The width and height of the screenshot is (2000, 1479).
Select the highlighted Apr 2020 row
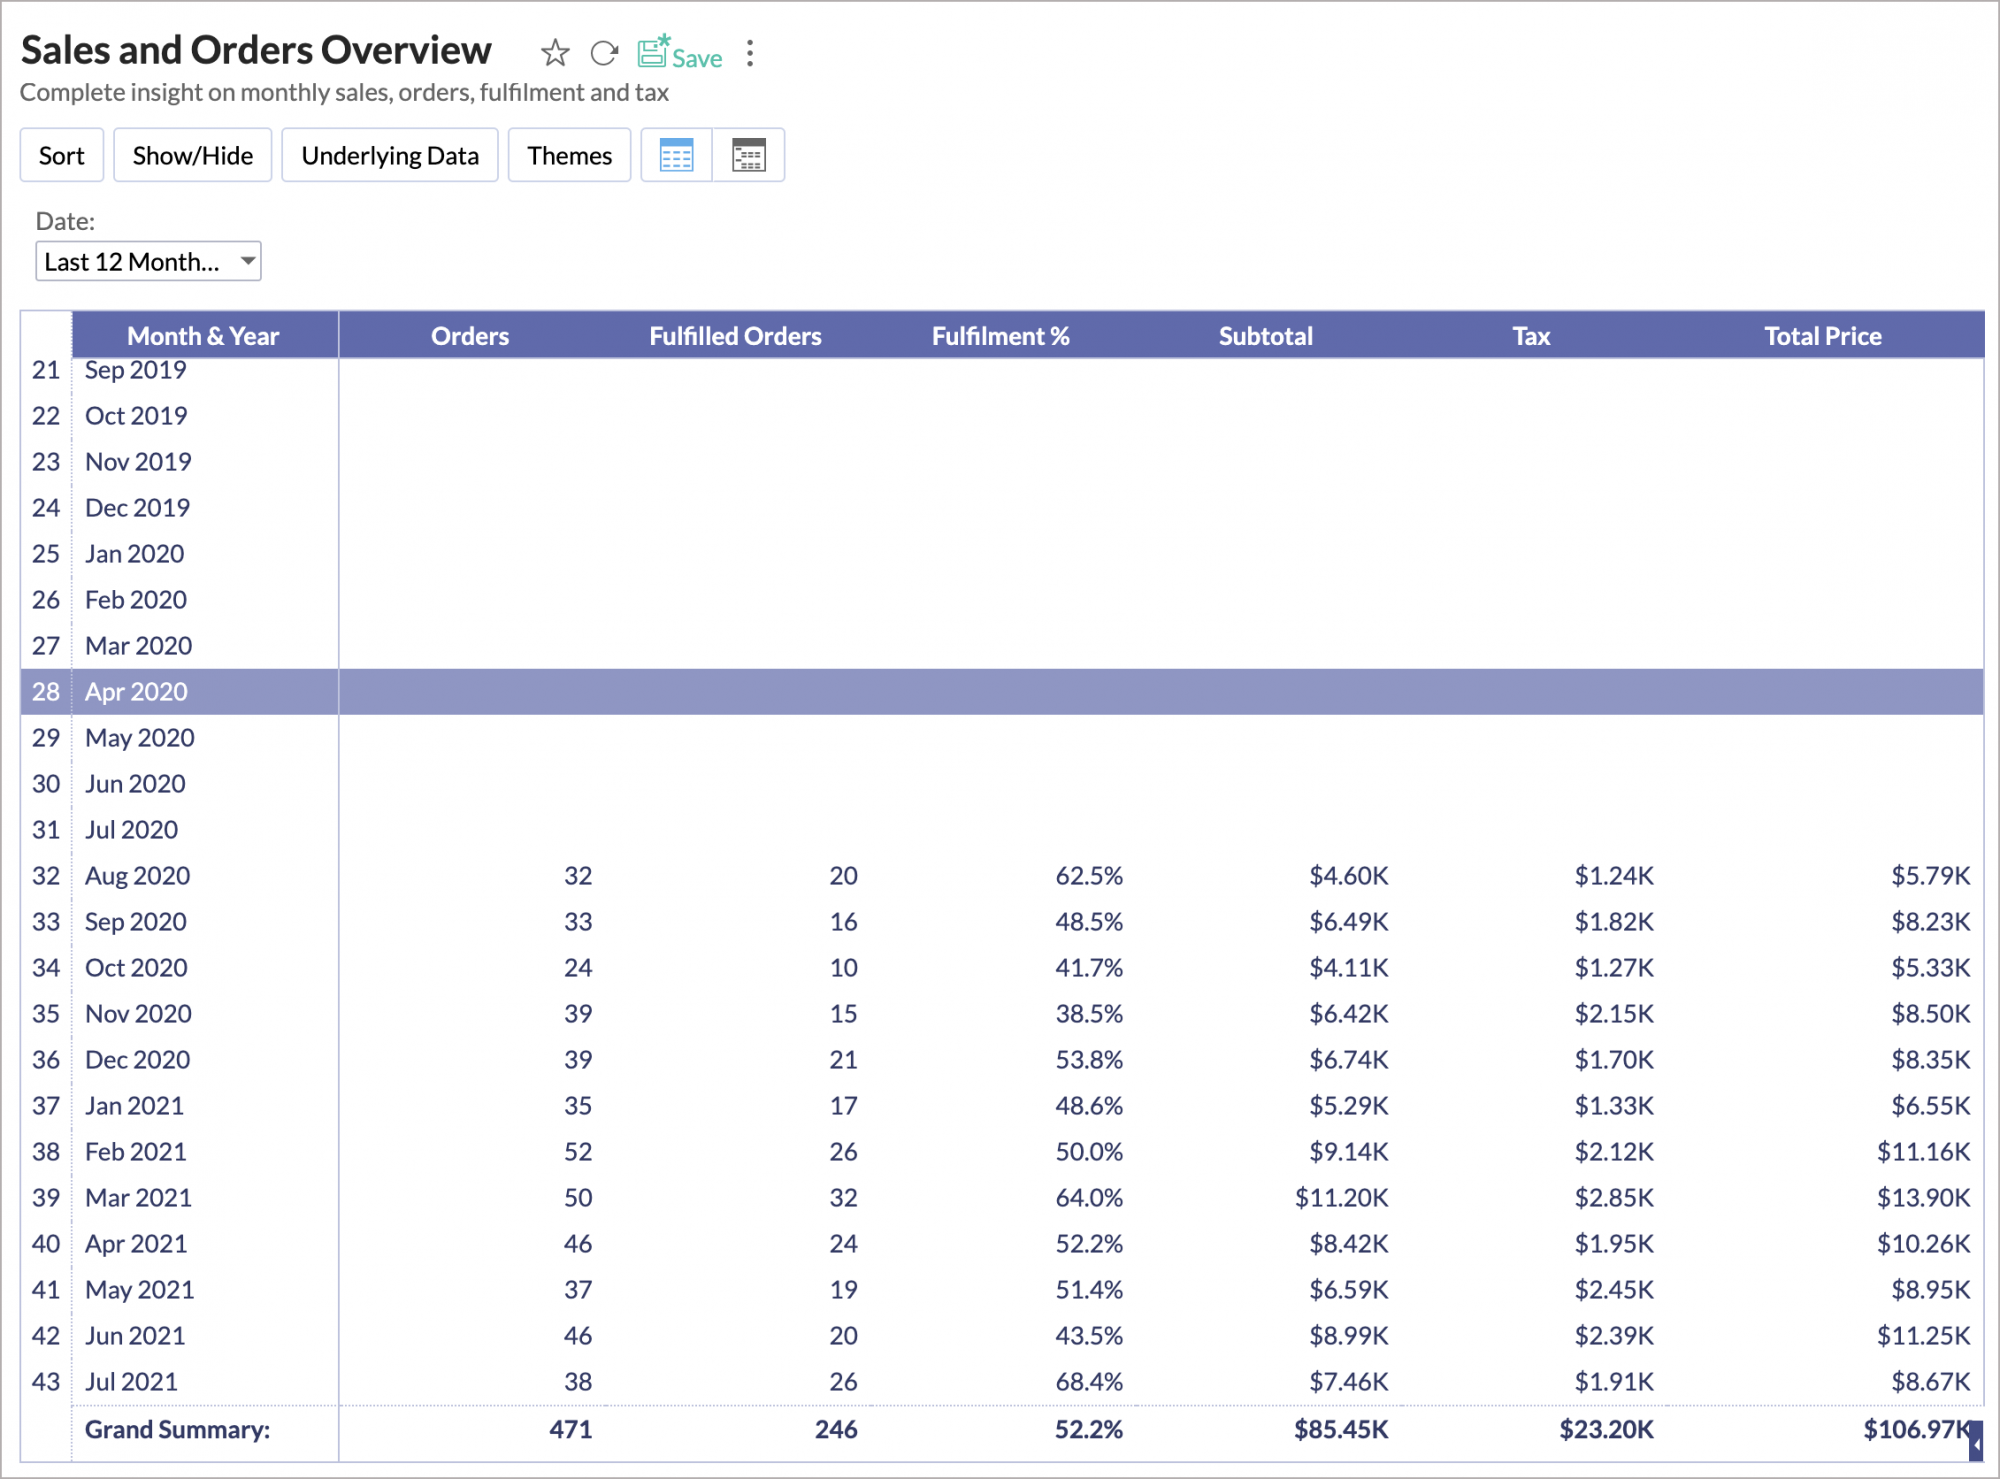[137, 692]
